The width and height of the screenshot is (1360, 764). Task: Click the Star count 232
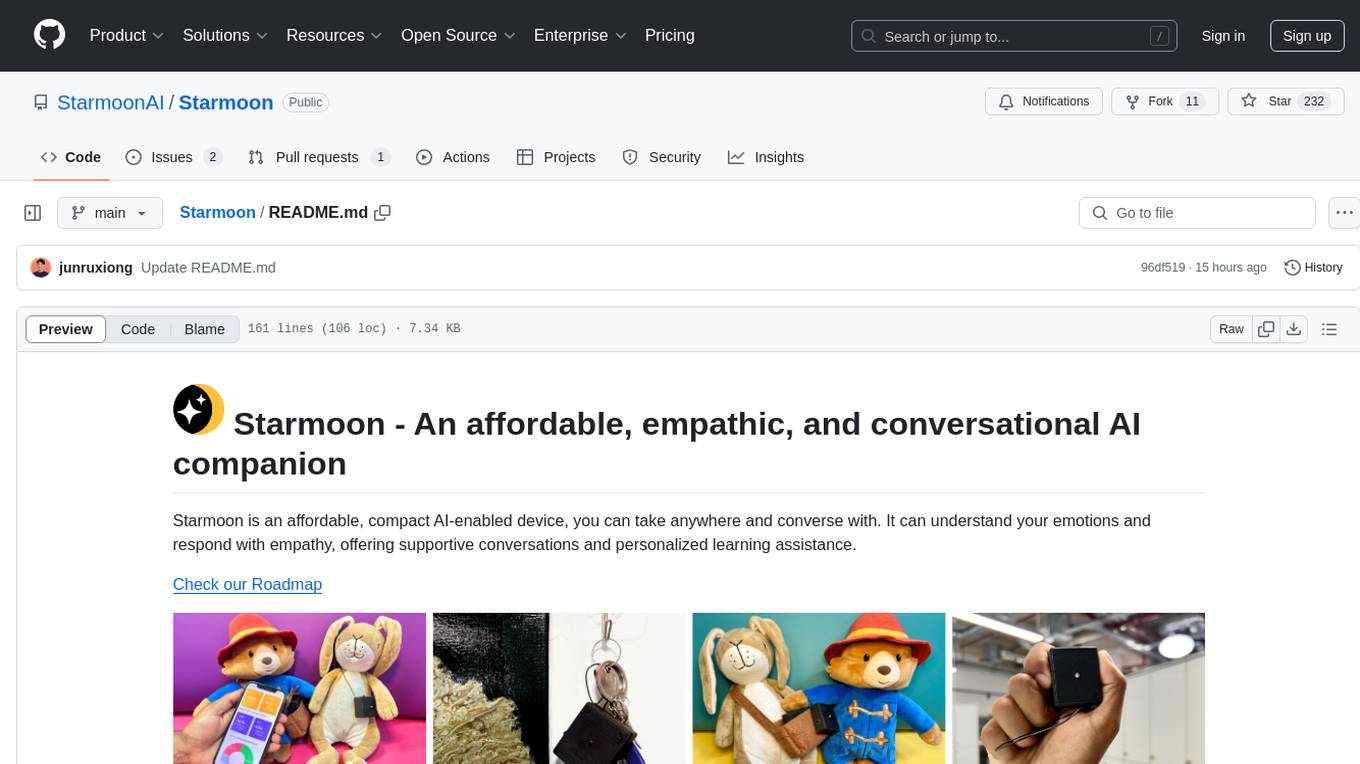(1313, 102)
